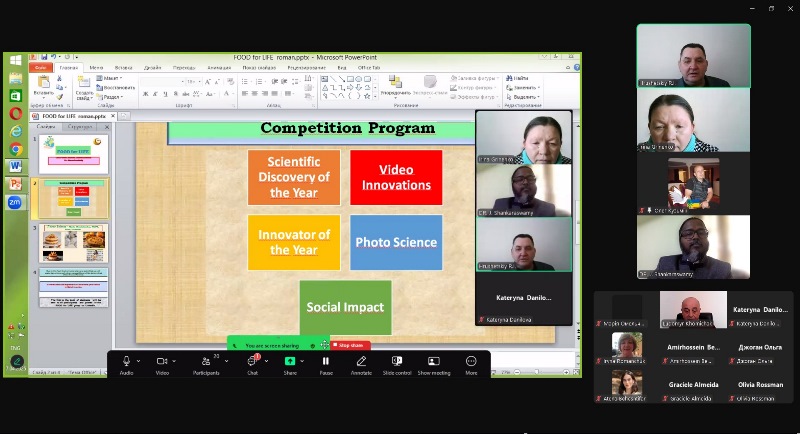
Task: Click PowerPoint help question mark icon
Action: pyautogui.click(x=577, y=67)
